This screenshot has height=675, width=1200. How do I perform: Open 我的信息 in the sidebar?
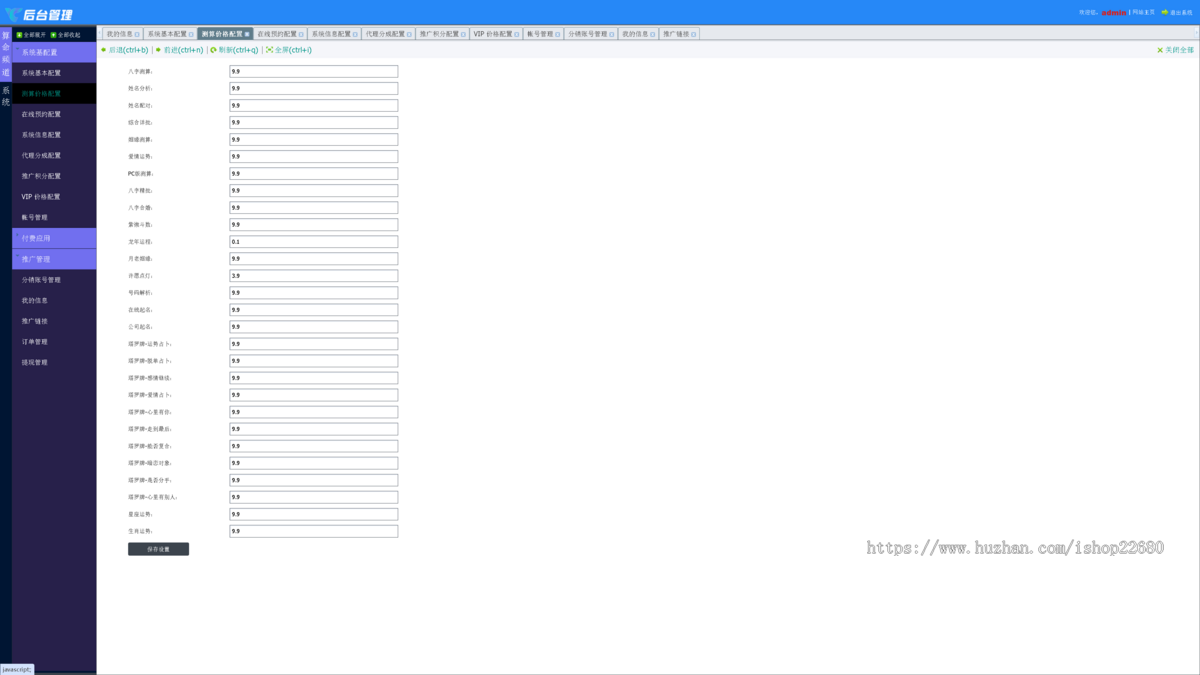[x=54, y=300]
